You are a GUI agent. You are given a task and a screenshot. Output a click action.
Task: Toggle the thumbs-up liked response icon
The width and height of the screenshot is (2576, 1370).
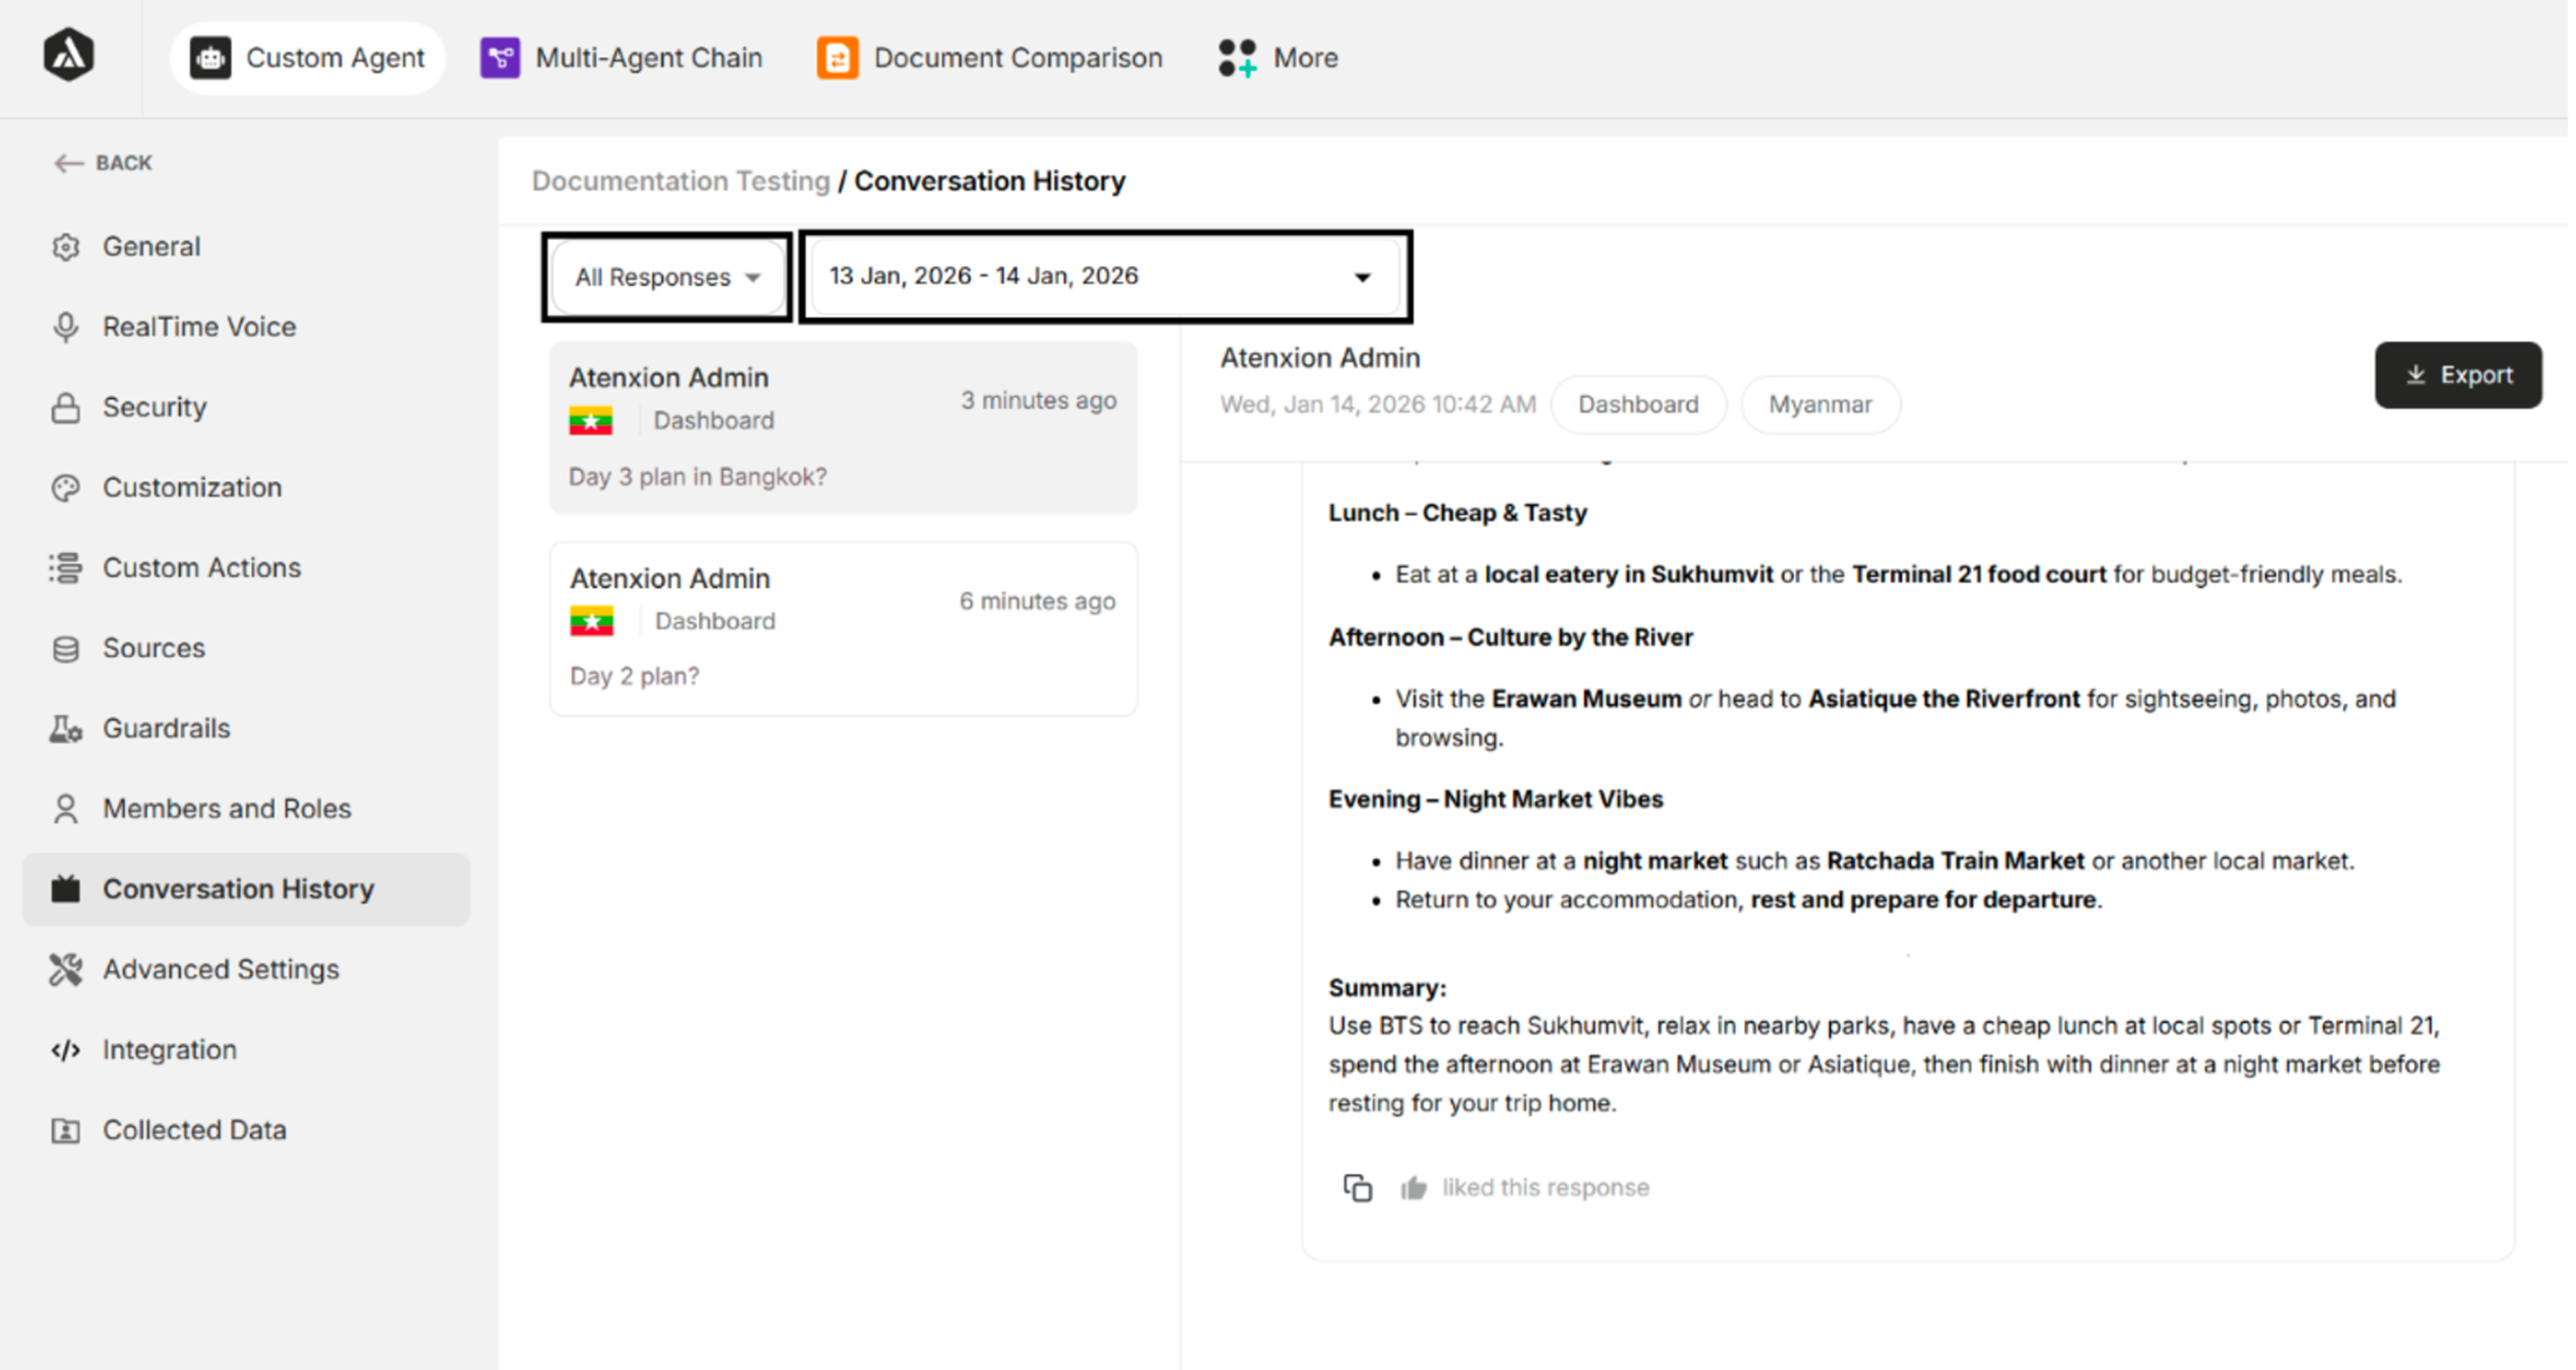point(1413,1187)
